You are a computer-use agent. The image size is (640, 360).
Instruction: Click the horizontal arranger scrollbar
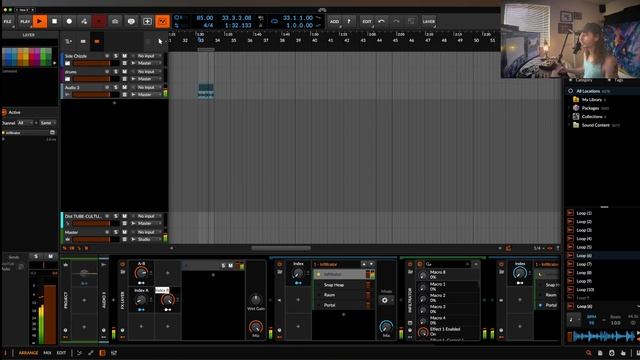point(281,248)
